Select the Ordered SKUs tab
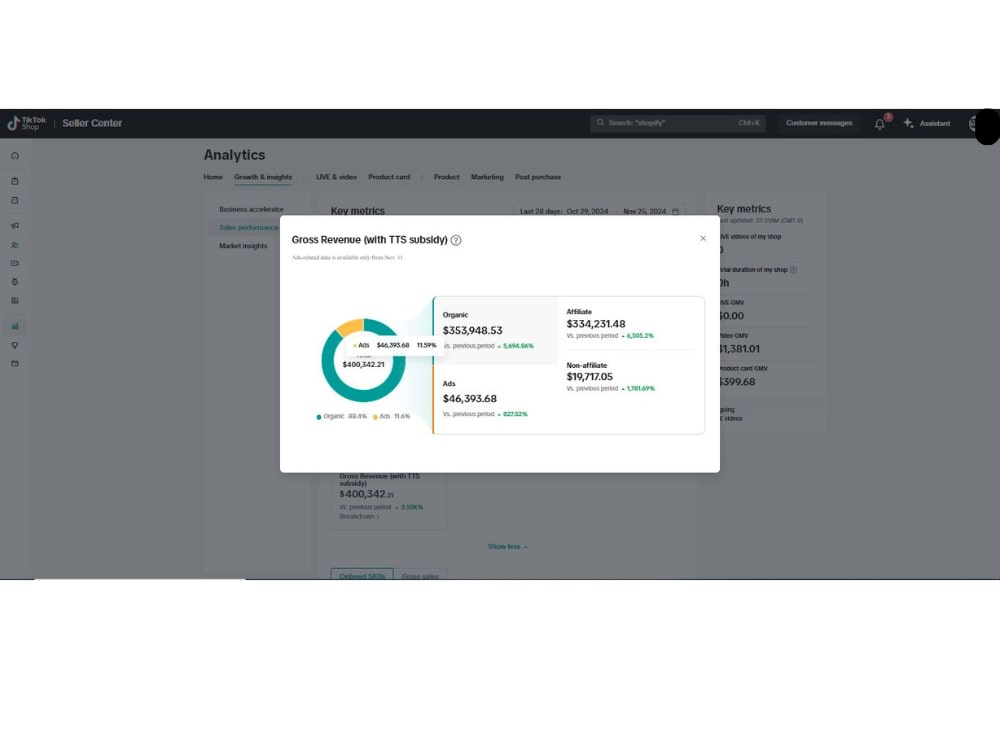This screenshot has height=750, width=1000. click(x=362, y=575)
